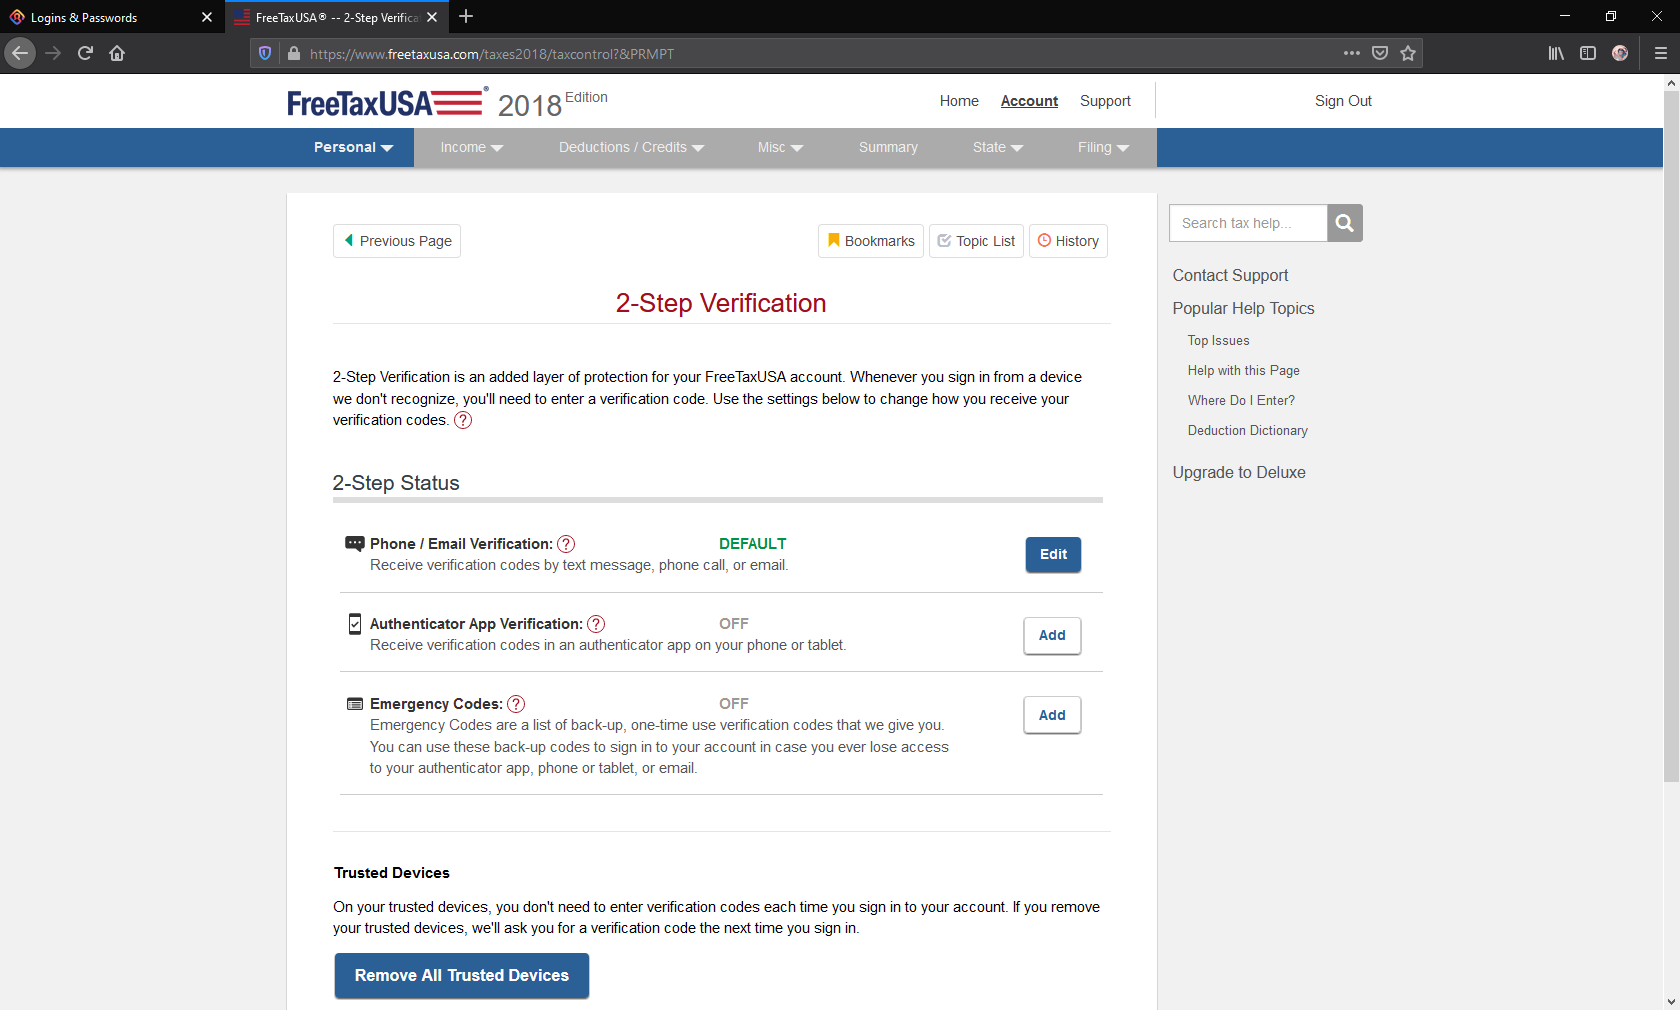This screenshot has height=1010, width=1680.
Task: Click the Emergency Codes list icon
Action: point(354,704)
